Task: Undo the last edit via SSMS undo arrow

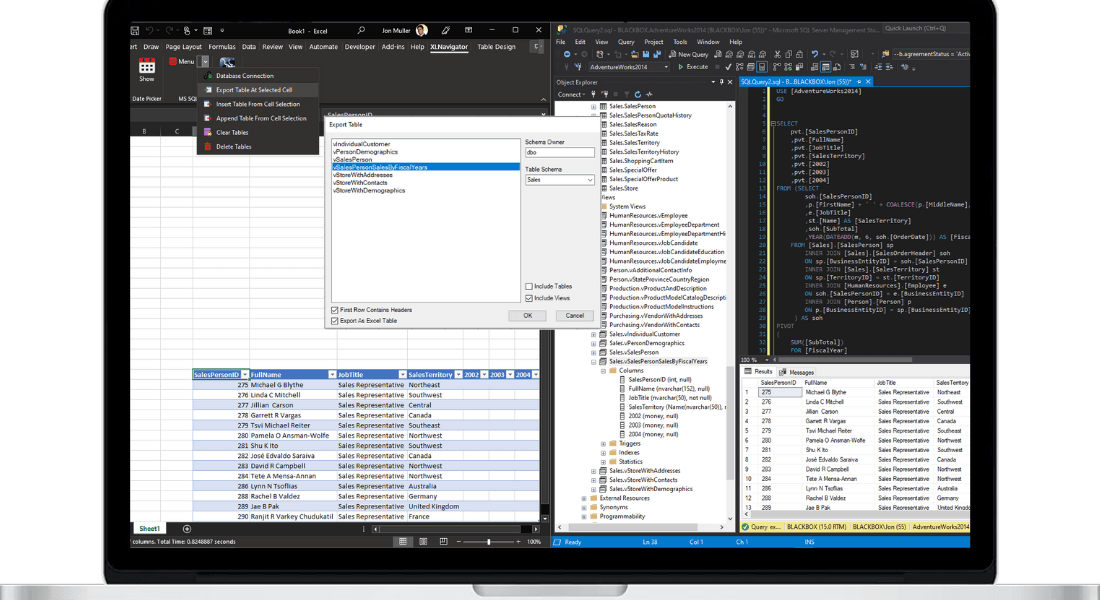Action: pyautogui.click(x=568, y=54)
